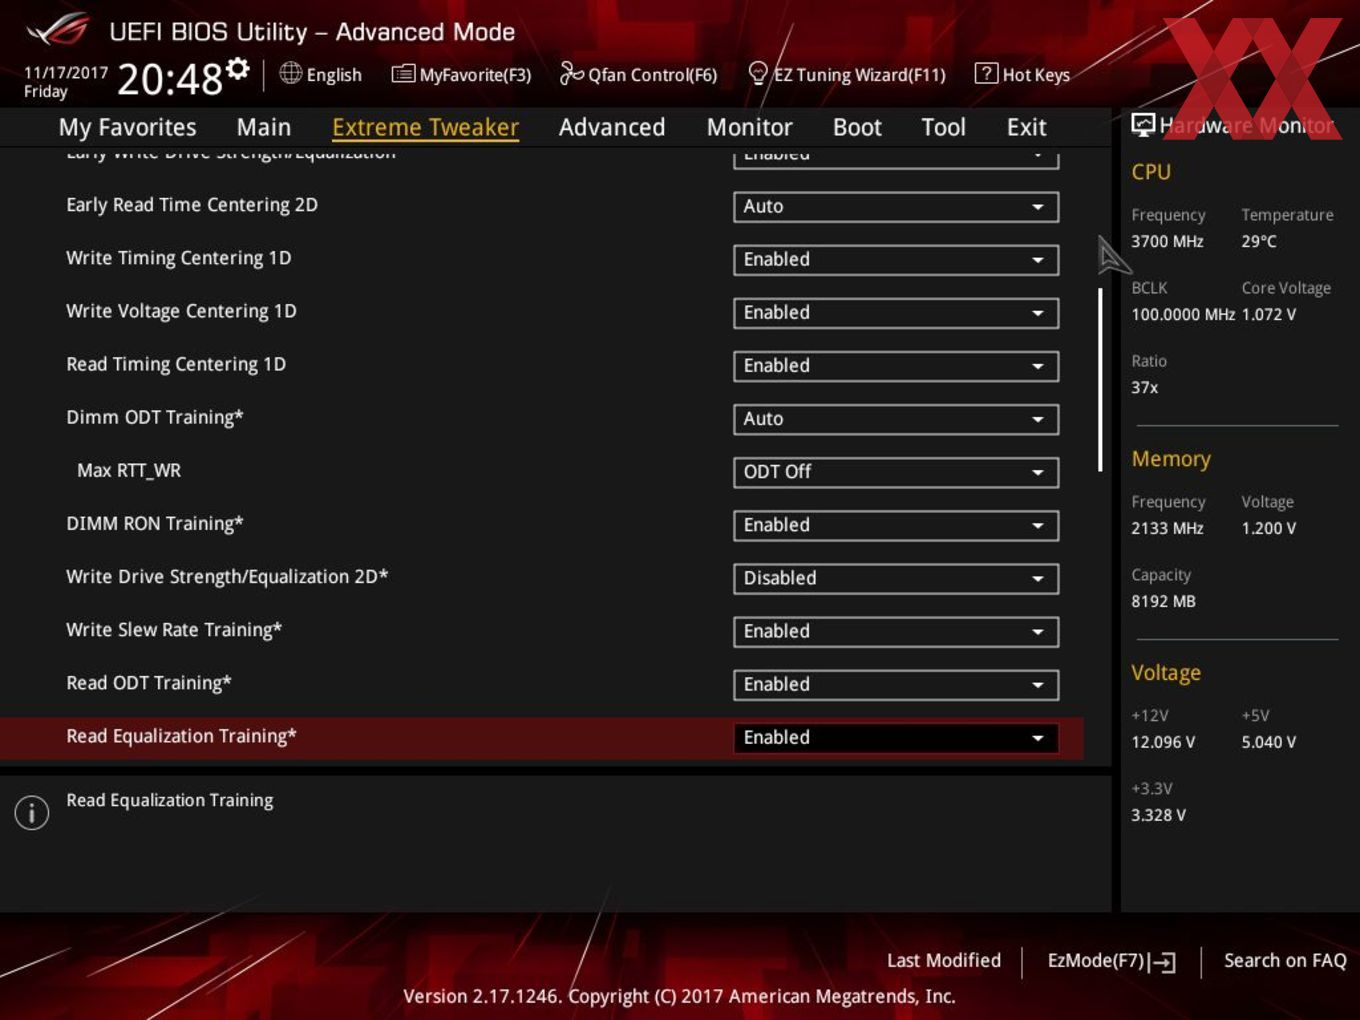1360x1020 pixels.
Task: Select the Max RTT_WR label
Action: (129, 470)
